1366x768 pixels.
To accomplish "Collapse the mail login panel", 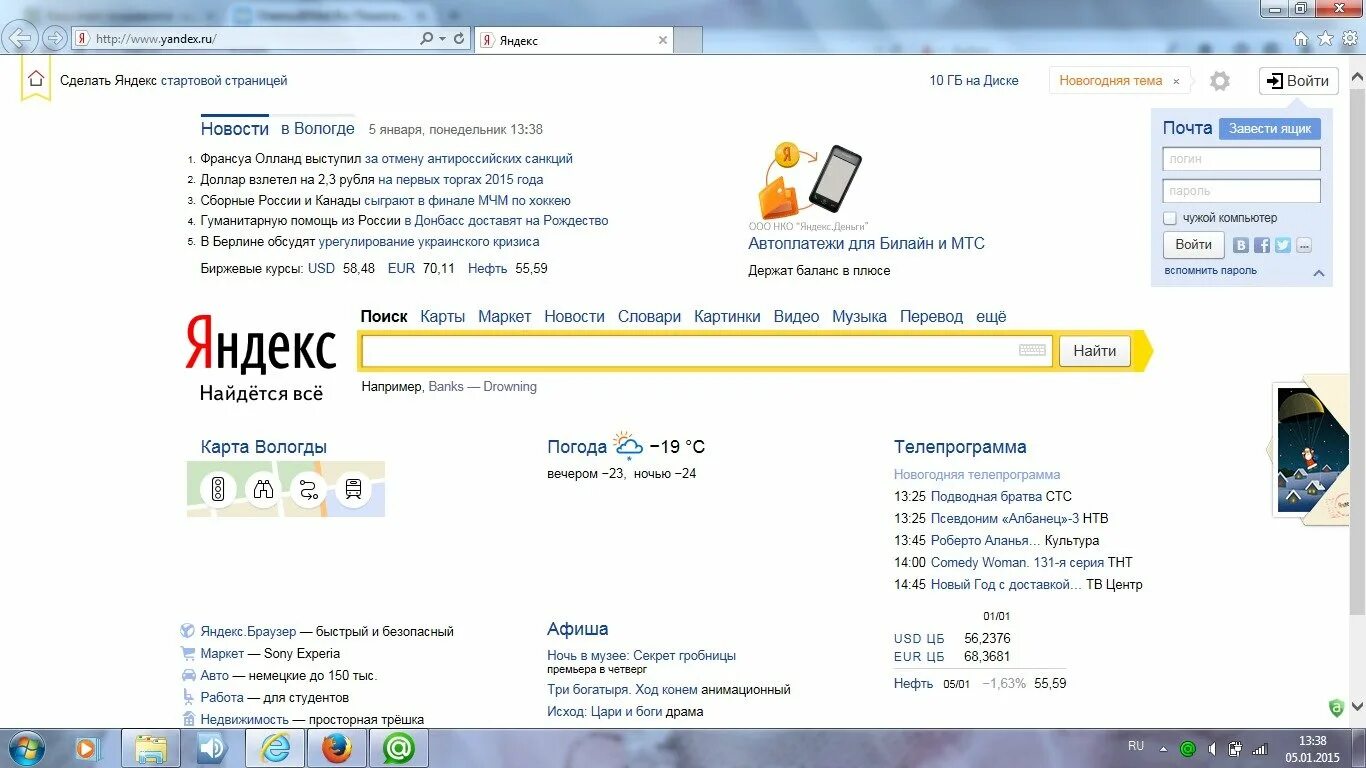I will click(x=1318, y=272).
